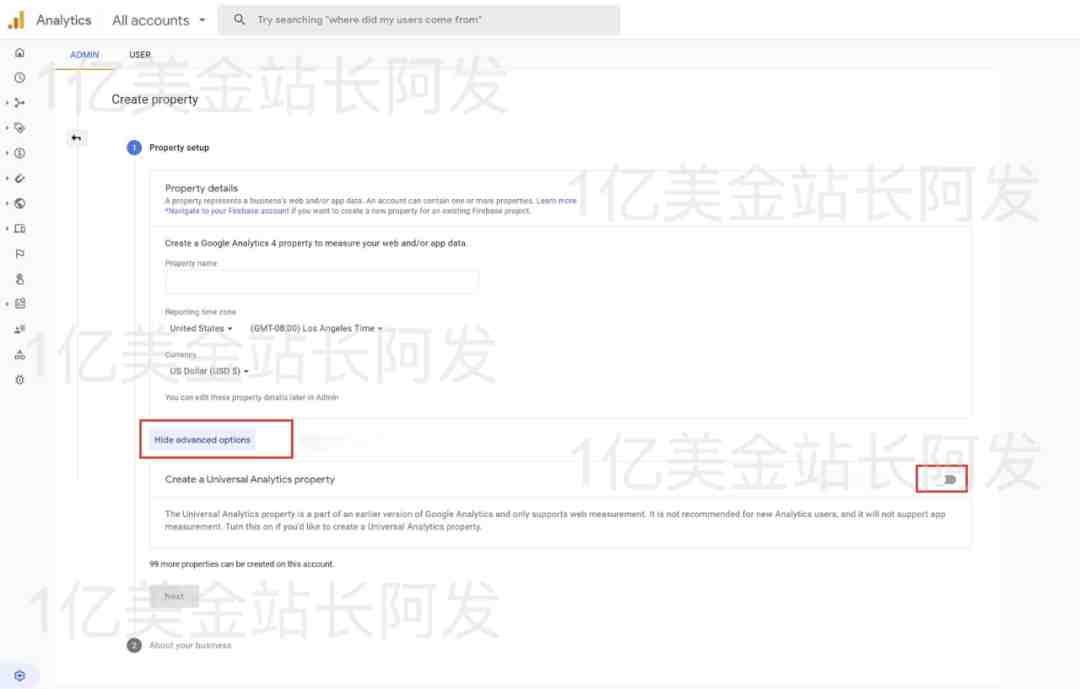
Task: Open the Audiences people icon in sidebar
Action: (x=19, y=329)
